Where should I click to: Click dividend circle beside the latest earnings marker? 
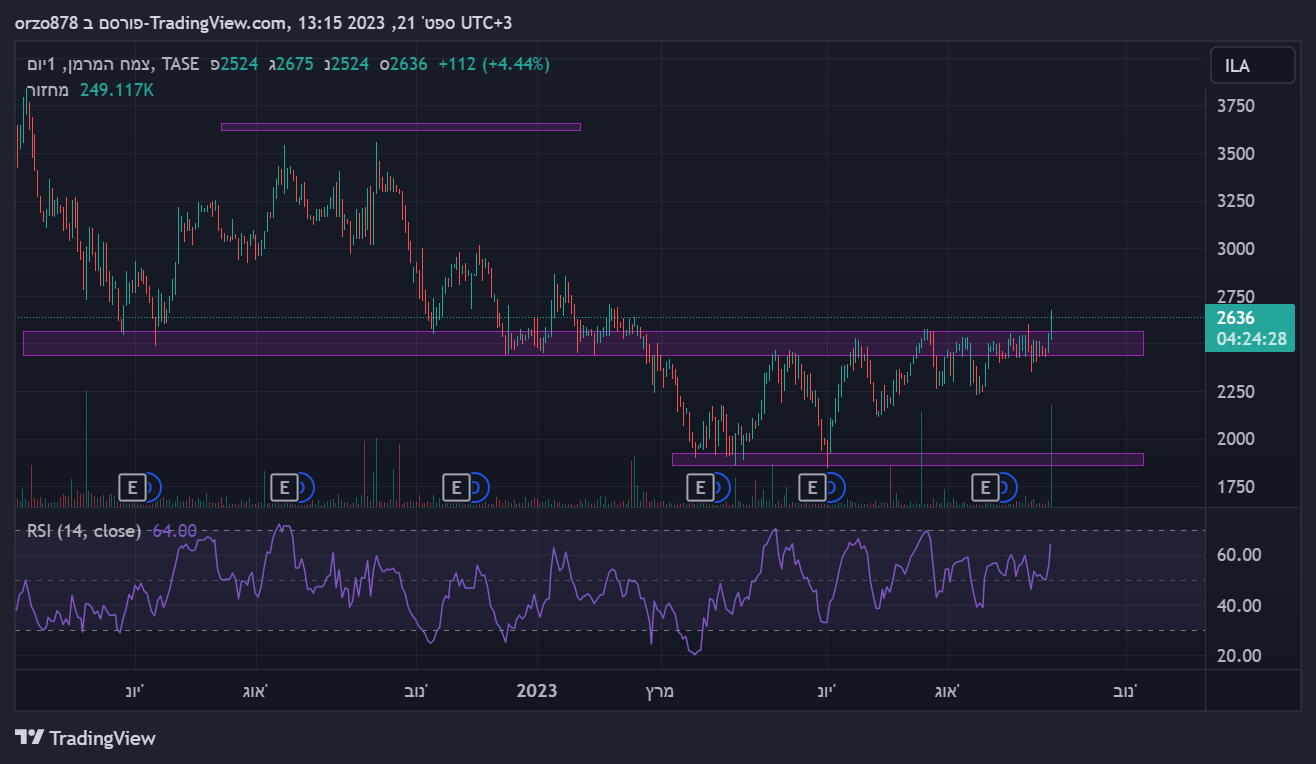click(1006, 488)
